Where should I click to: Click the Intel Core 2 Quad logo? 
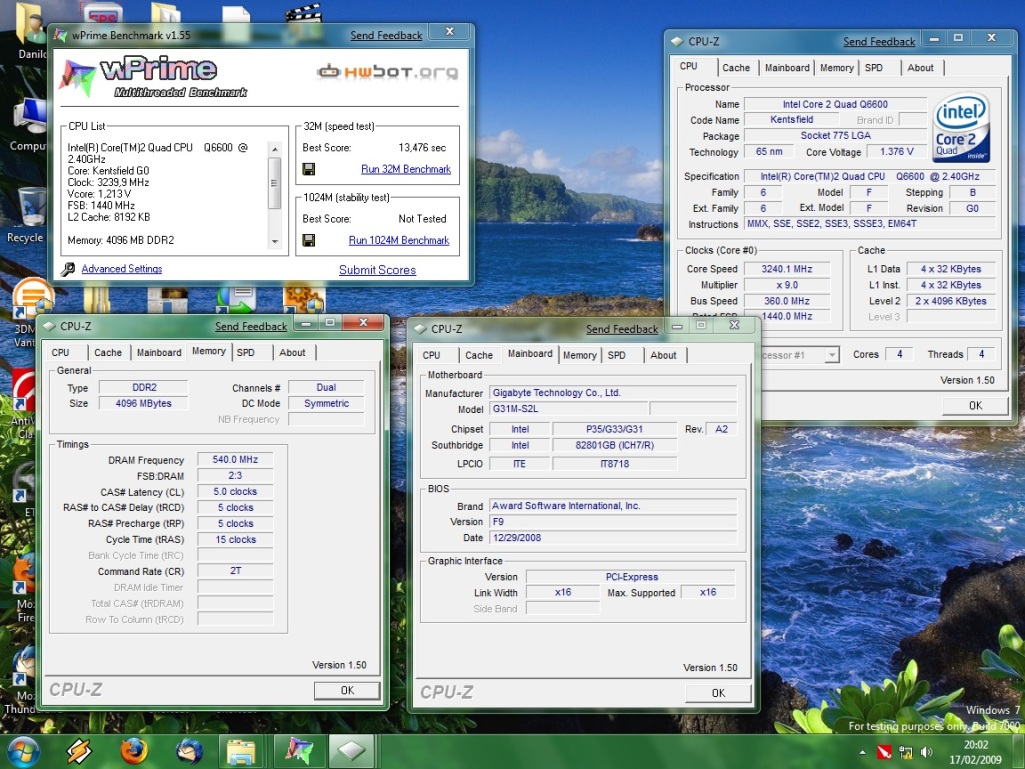[961, 128]
